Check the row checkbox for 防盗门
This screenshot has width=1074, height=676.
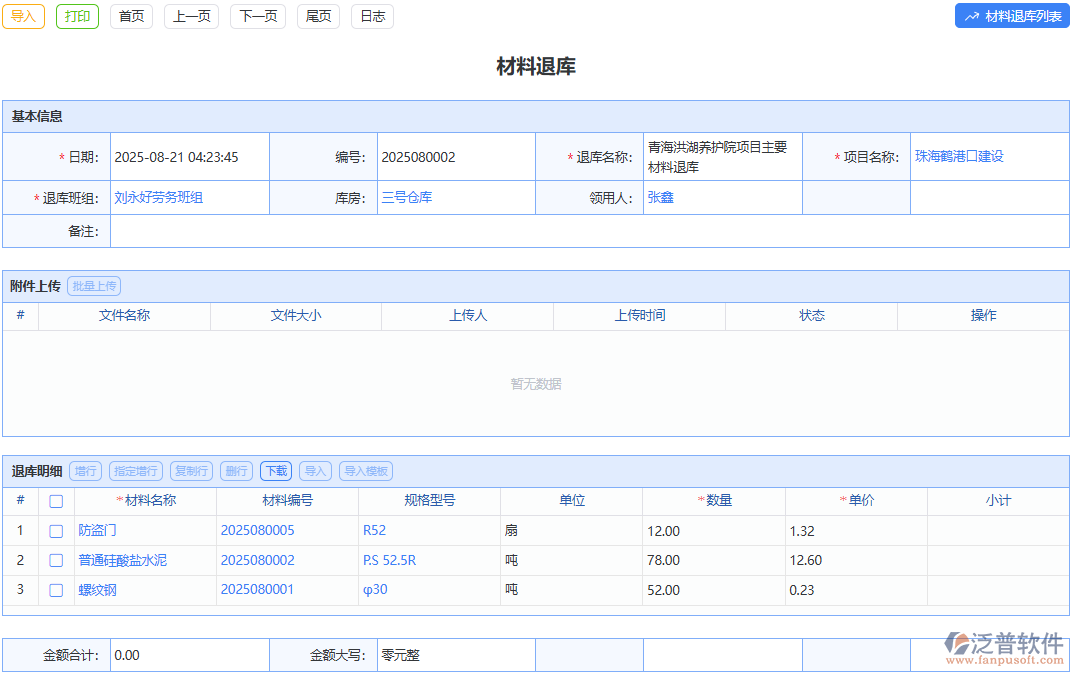pos(56,531)
